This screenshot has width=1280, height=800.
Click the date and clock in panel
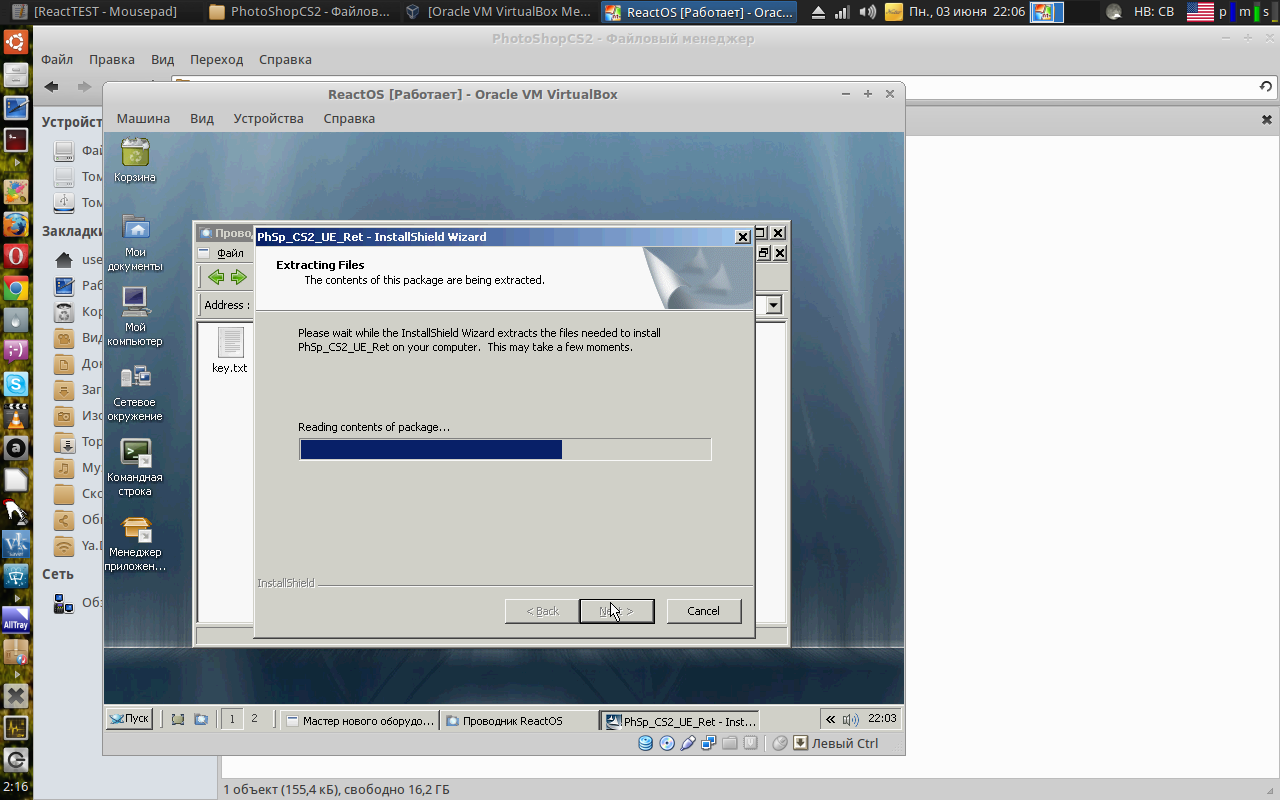click(x=967, y=12)
